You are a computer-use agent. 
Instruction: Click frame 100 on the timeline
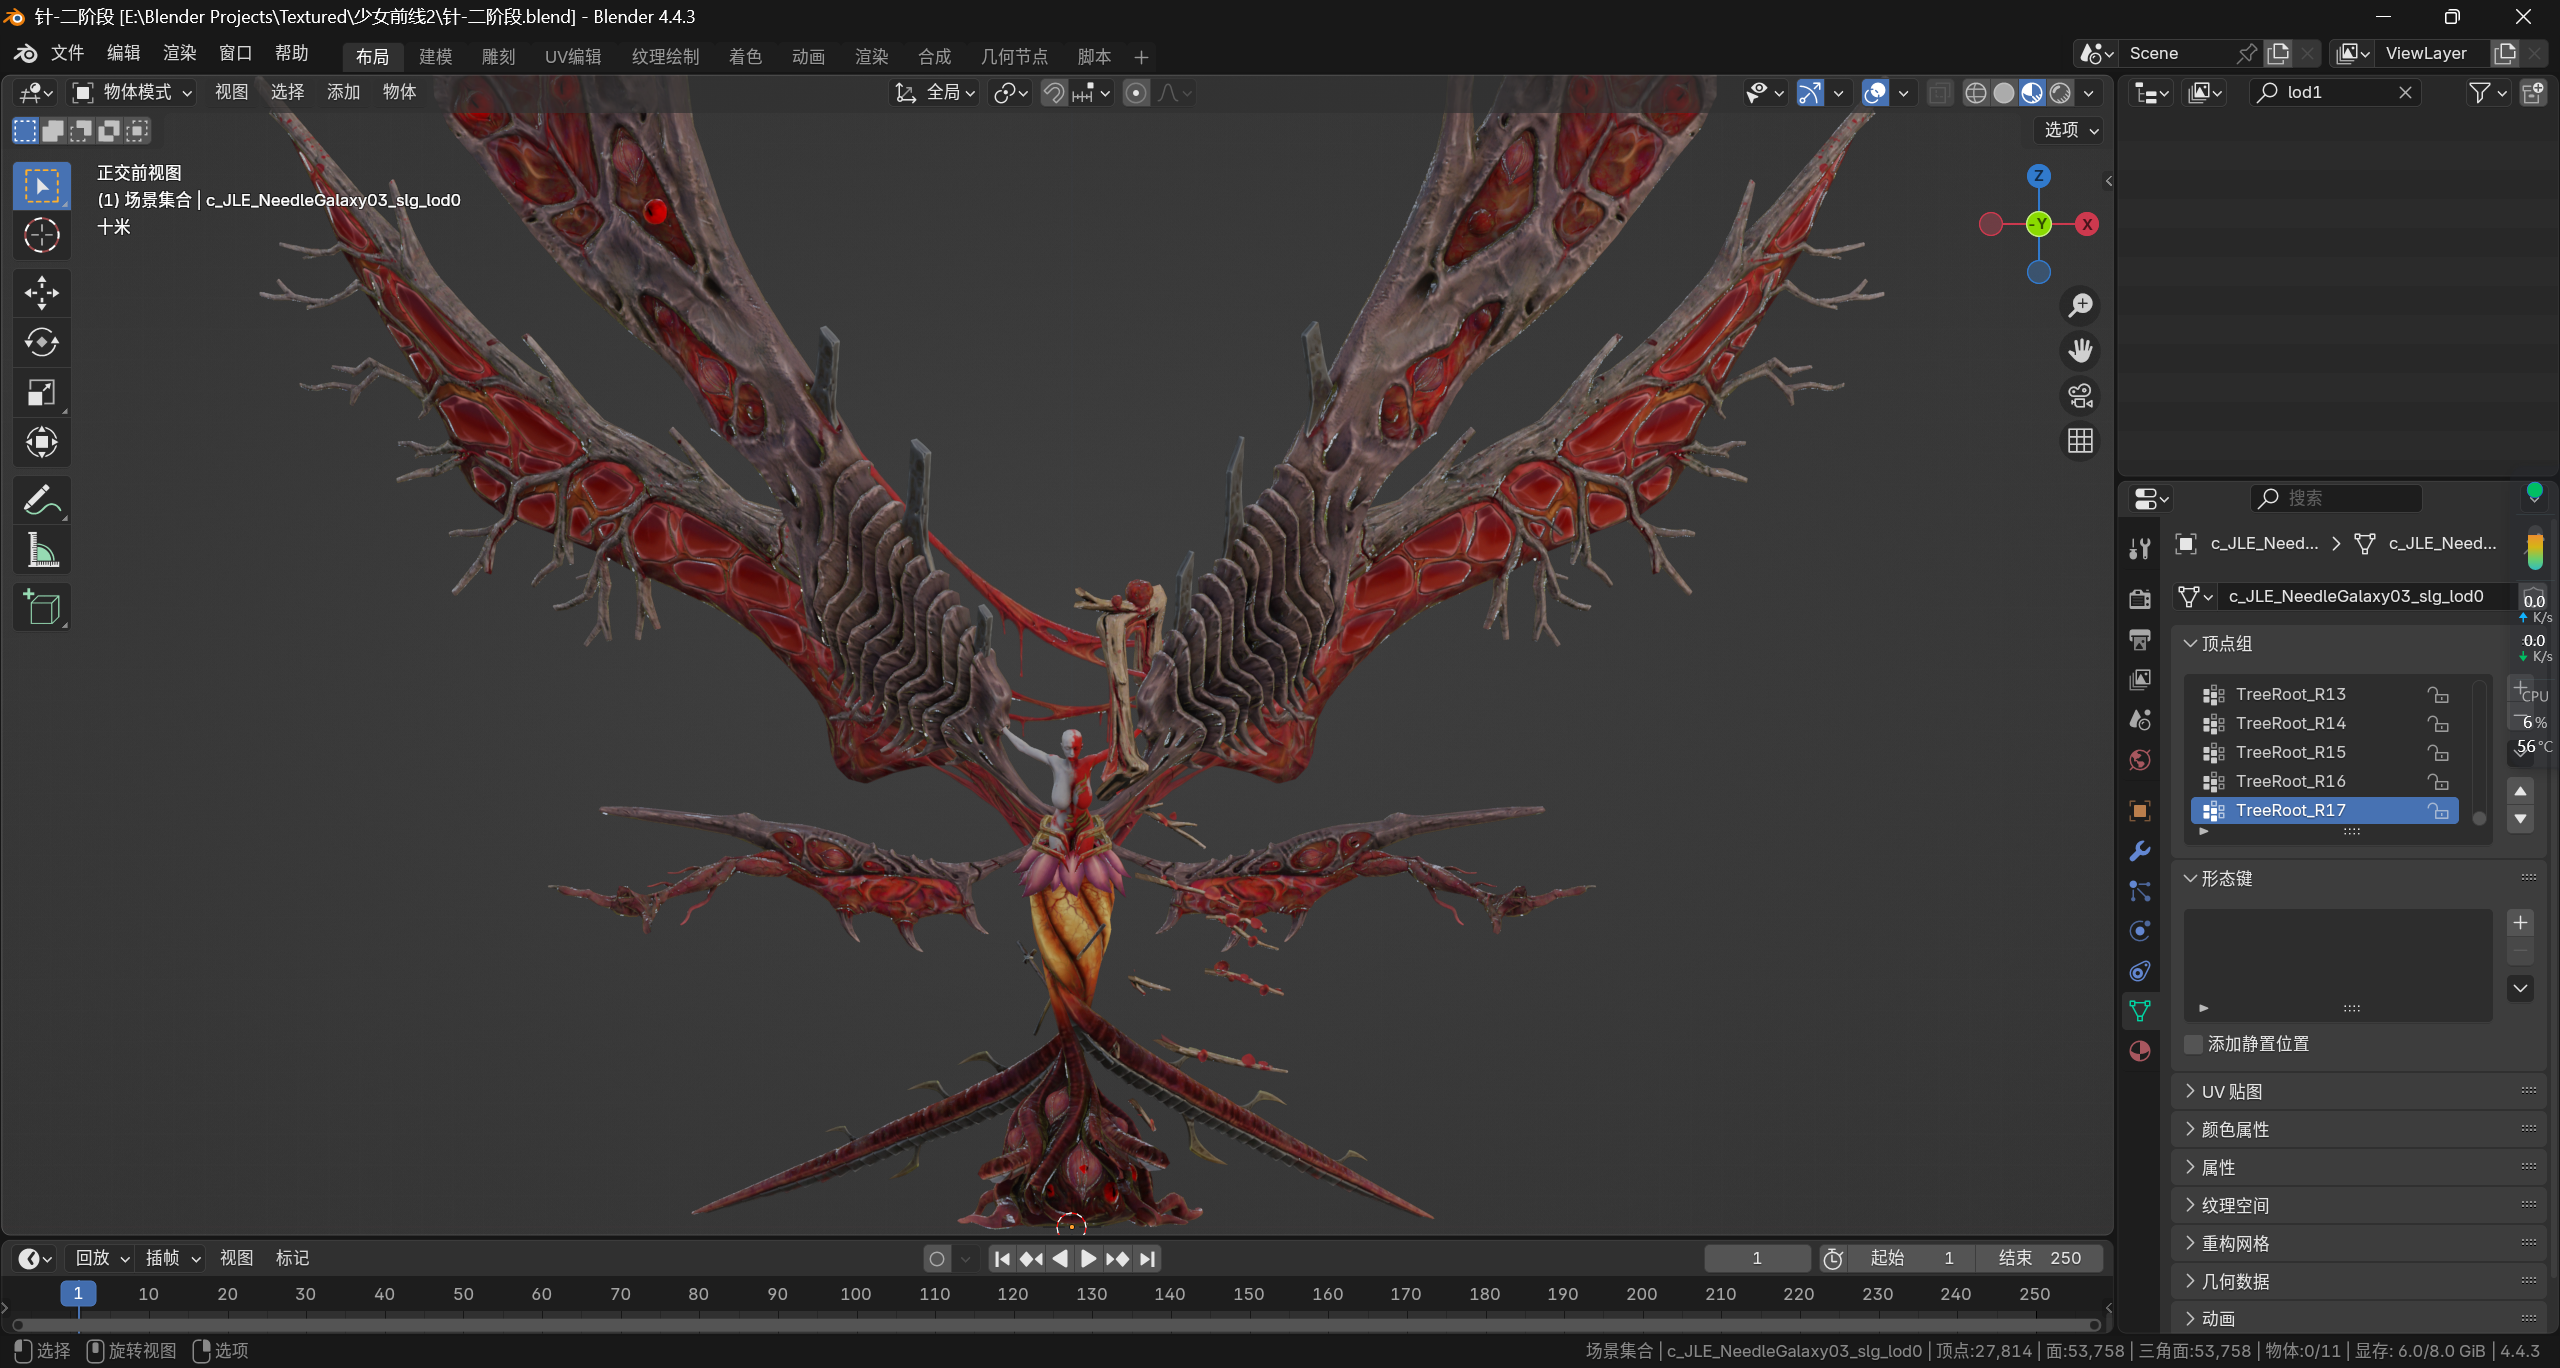856,1293
